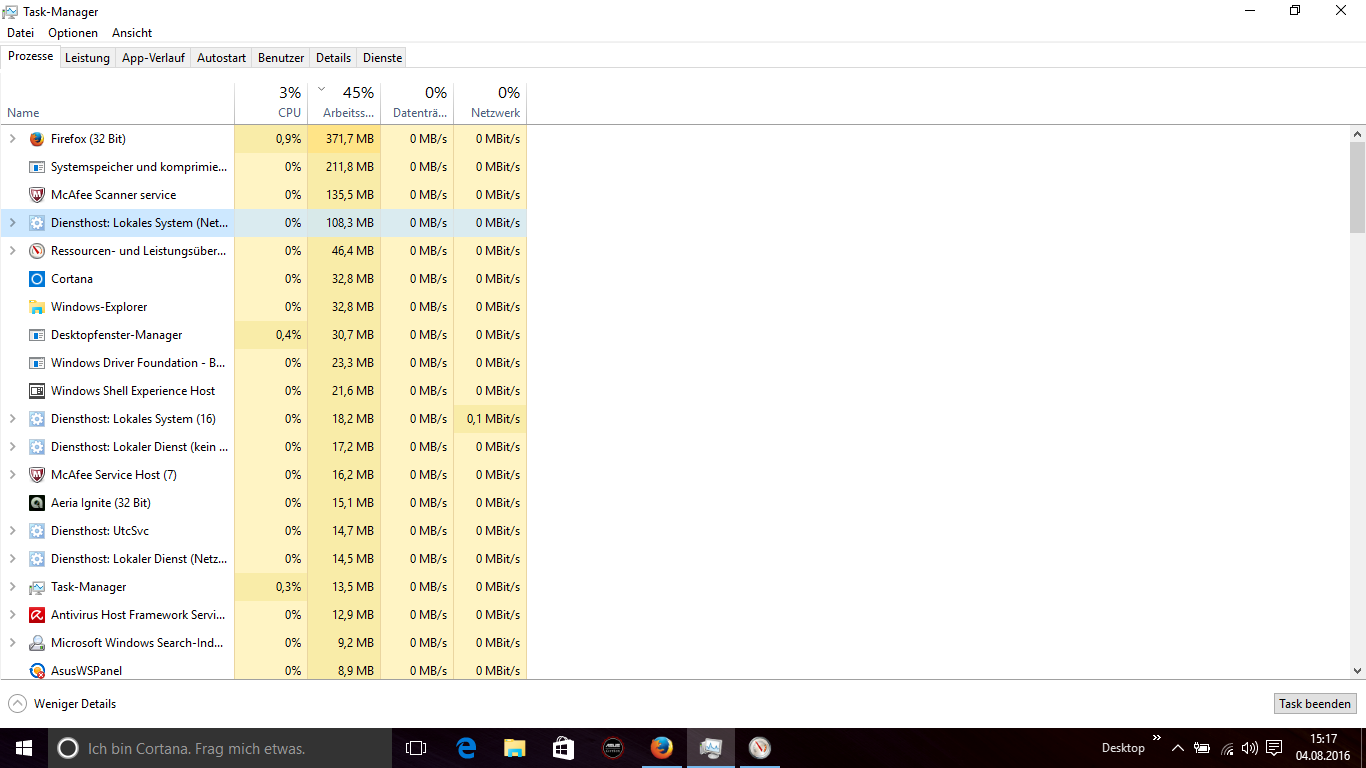Viewport: 1366px width, 768px height.
Task: Click the Task-Manager process row icon
Action: (37, 587)
